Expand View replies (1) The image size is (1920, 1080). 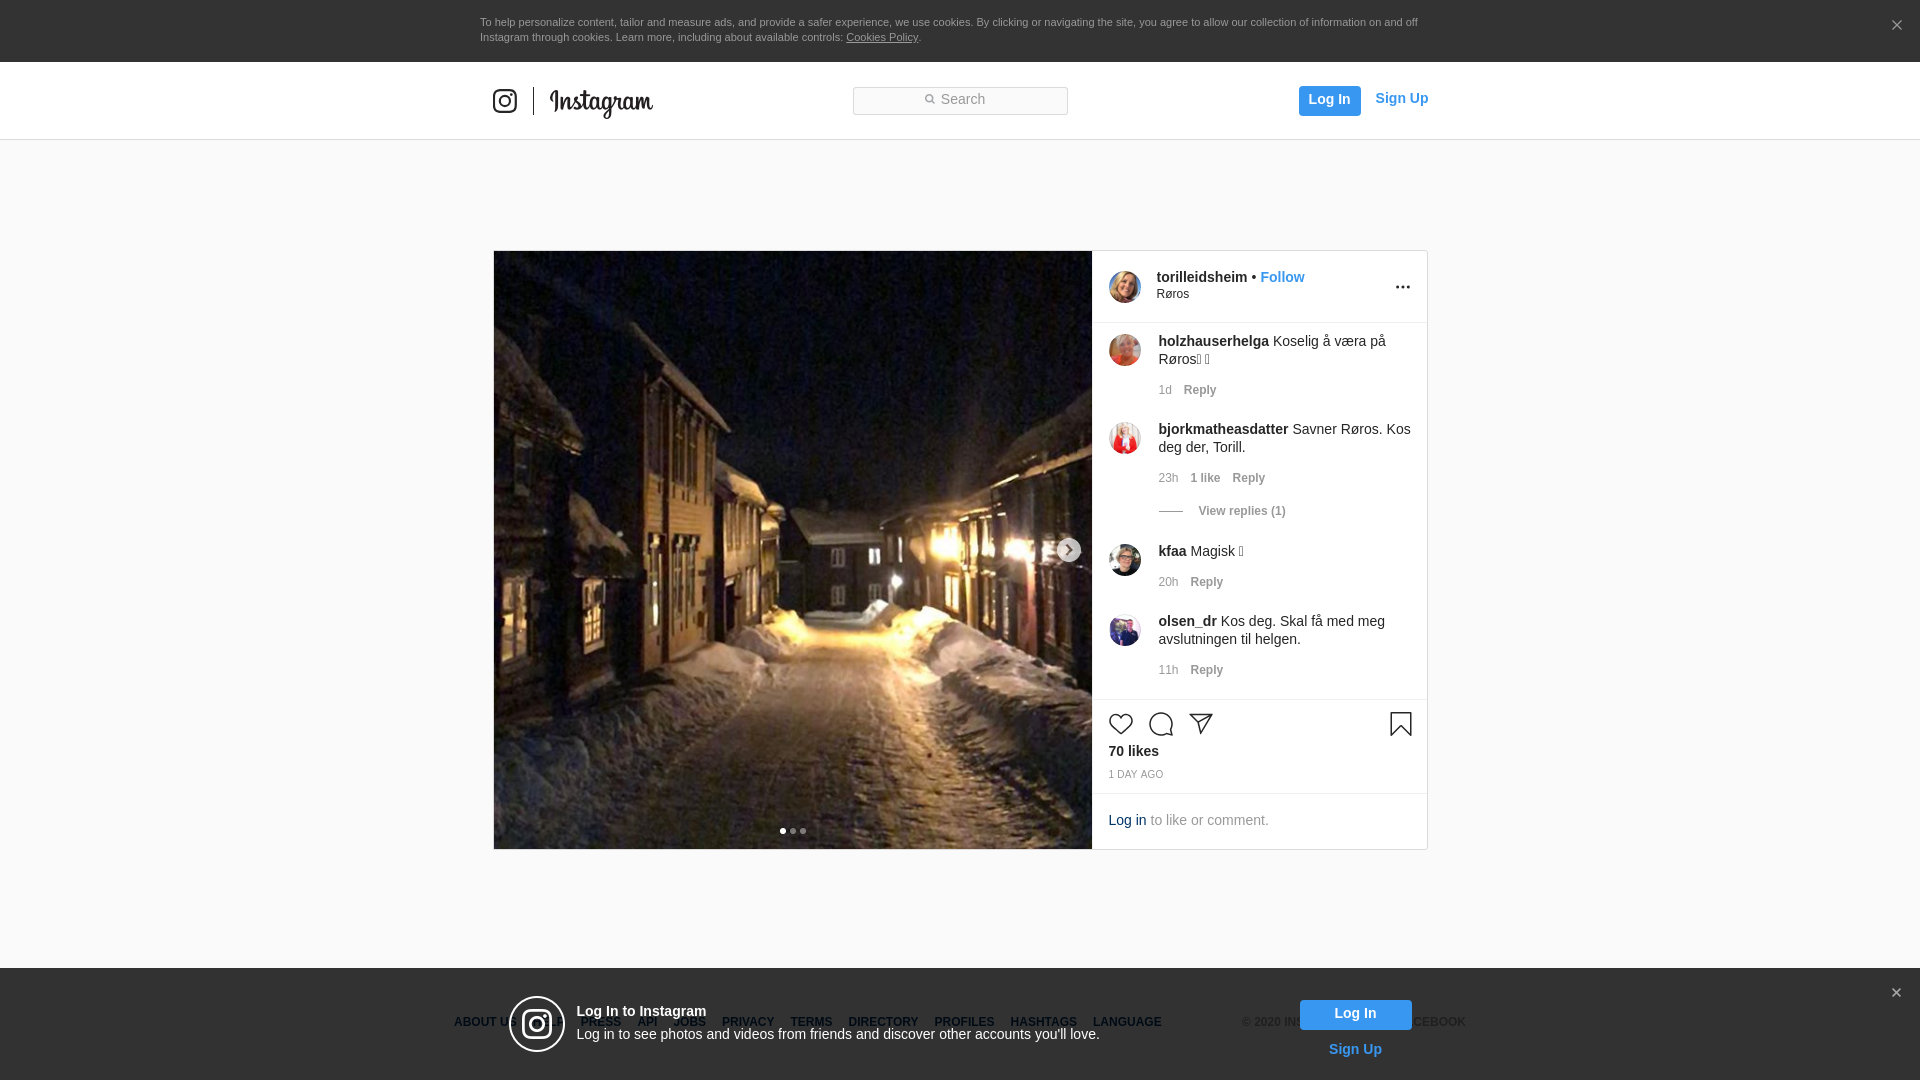[1242, 511]
